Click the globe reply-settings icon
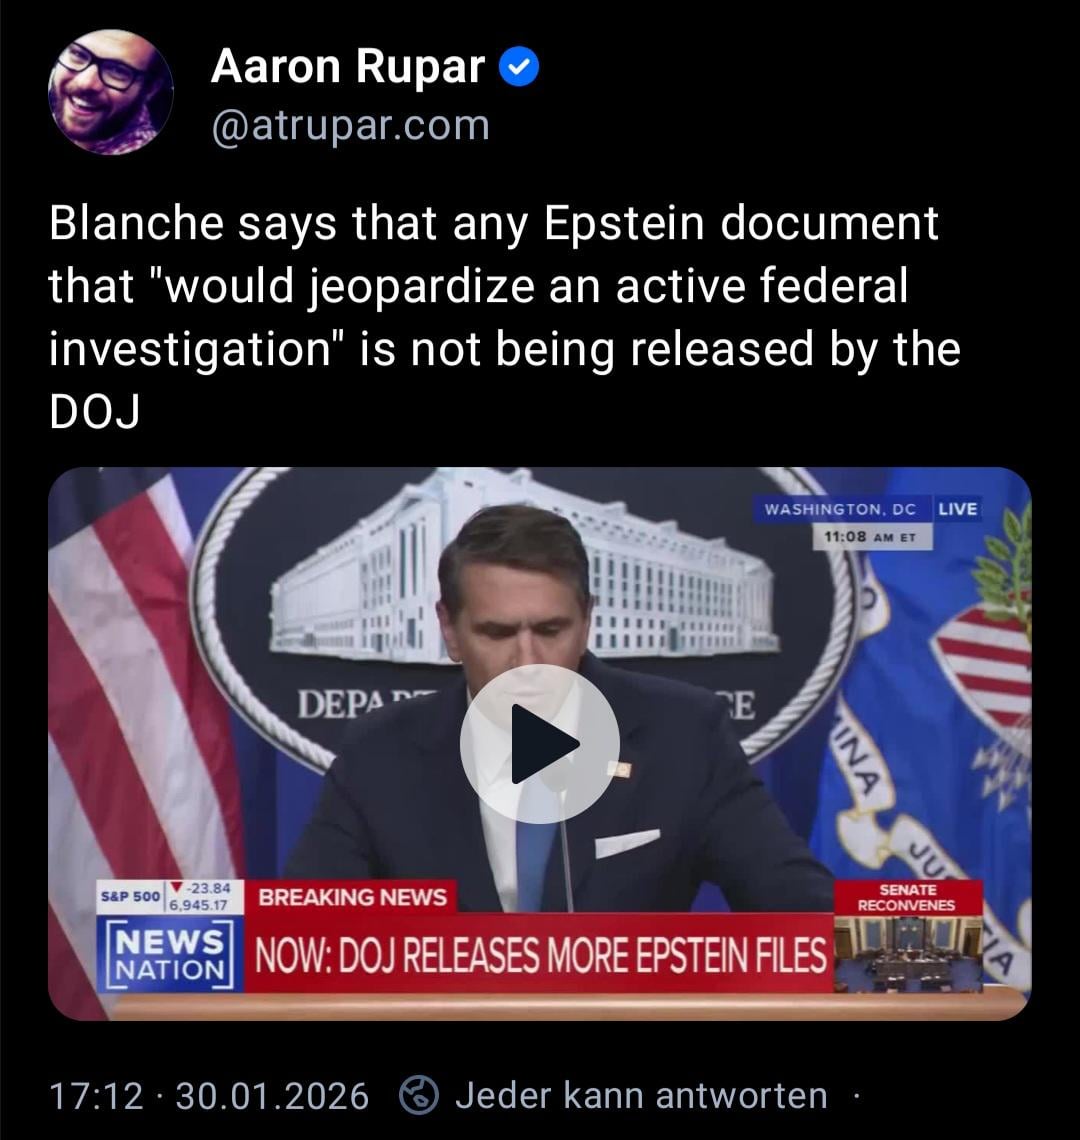 [x=420, y=1095]
